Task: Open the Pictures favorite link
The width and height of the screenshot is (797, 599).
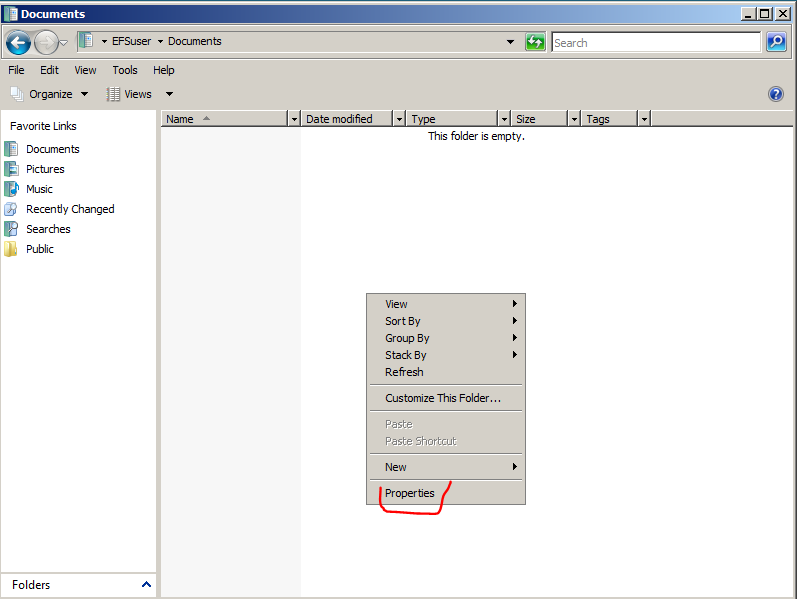Action: (x=45, y=169)
